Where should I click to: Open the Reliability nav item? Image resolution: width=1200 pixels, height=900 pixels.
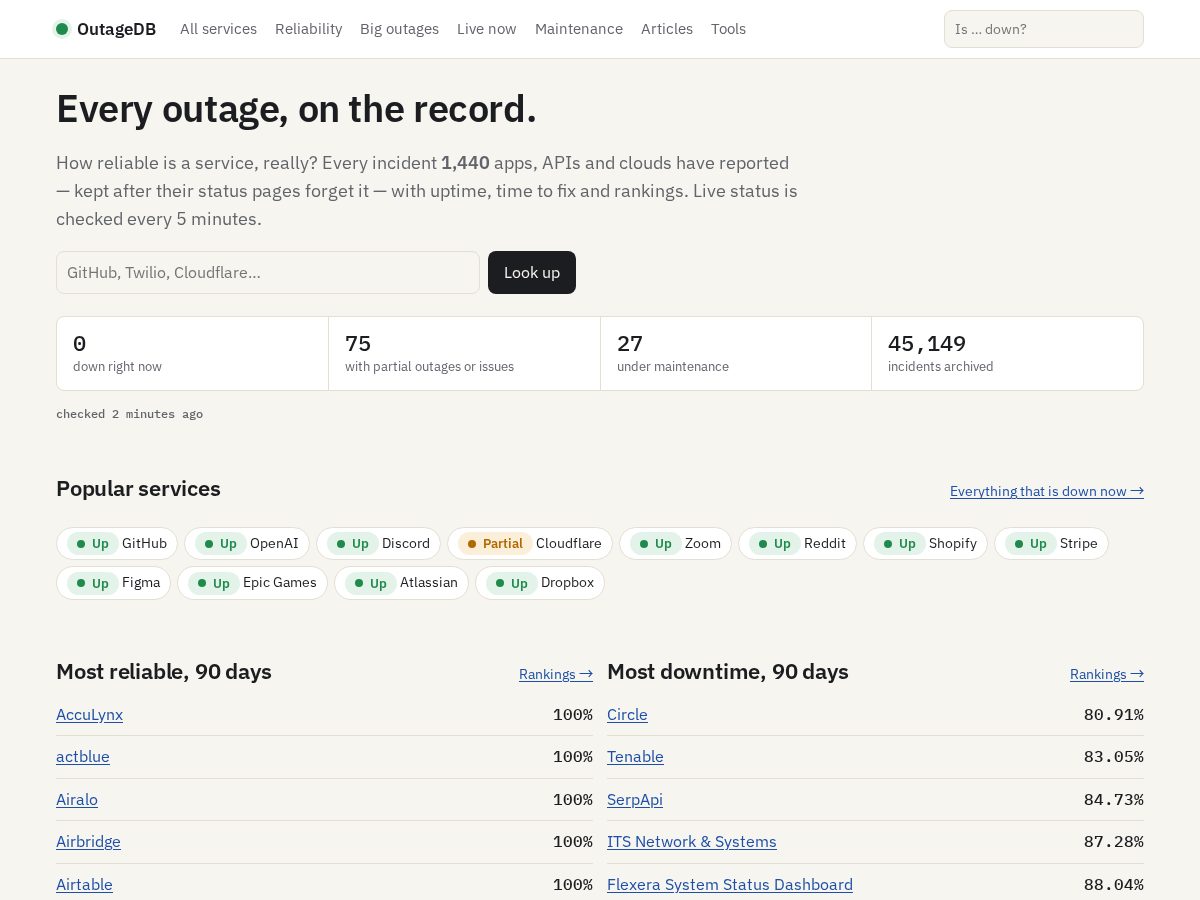(308, 29)
